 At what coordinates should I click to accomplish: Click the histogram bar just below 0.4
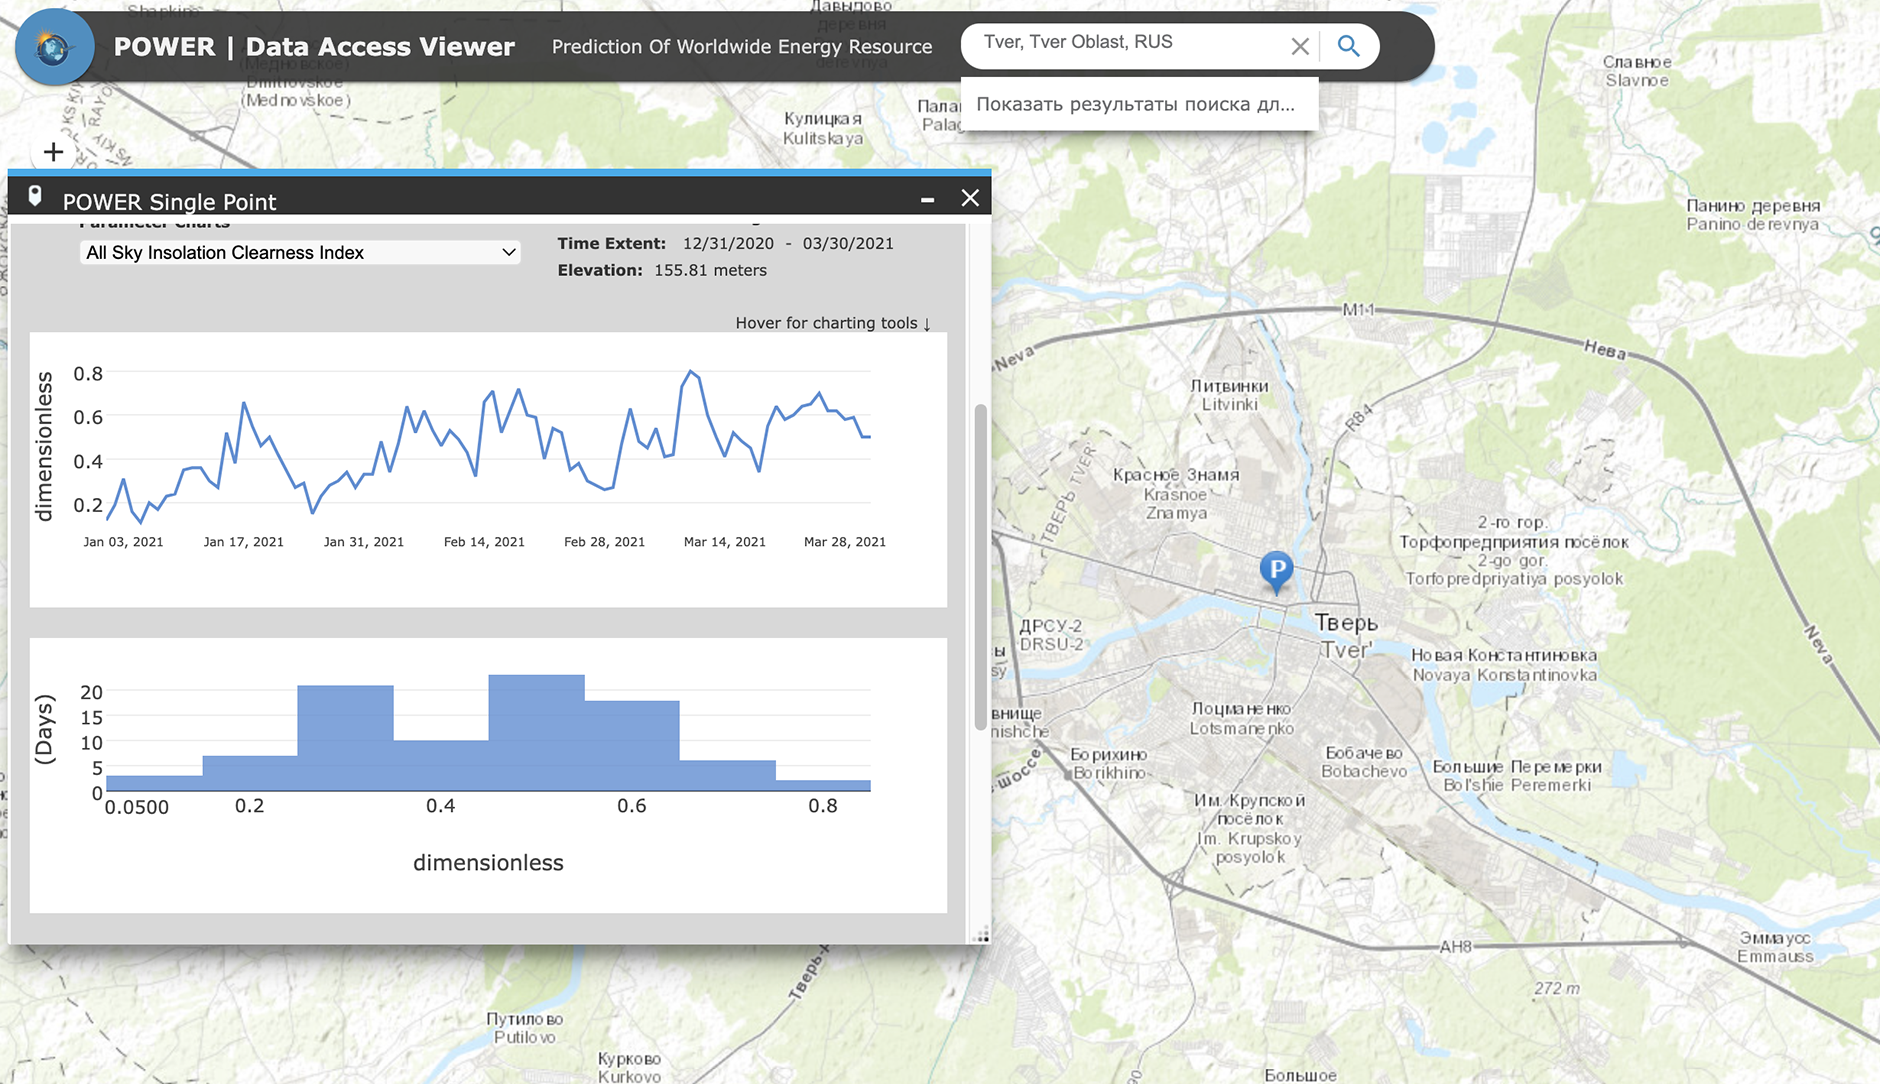(345, 738)
